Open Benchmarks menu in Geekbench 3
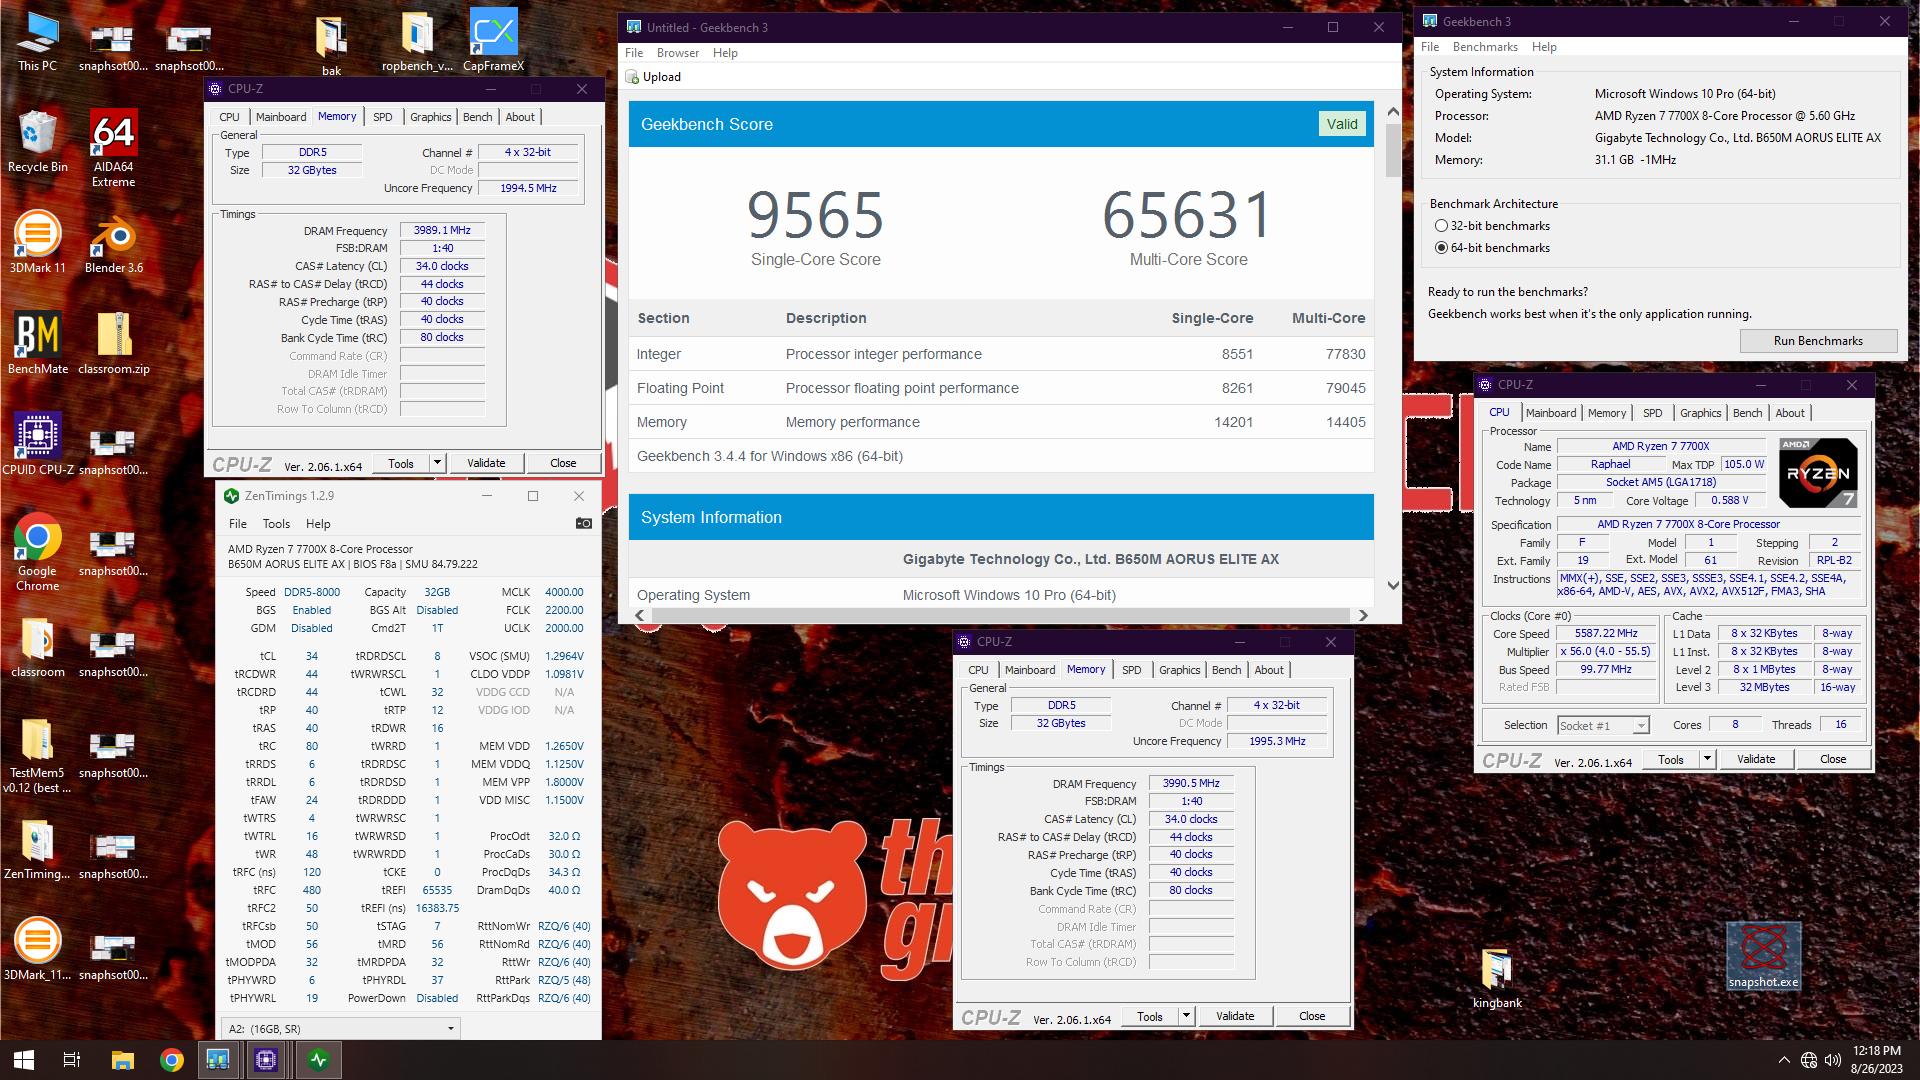 tap(1484, 47)
